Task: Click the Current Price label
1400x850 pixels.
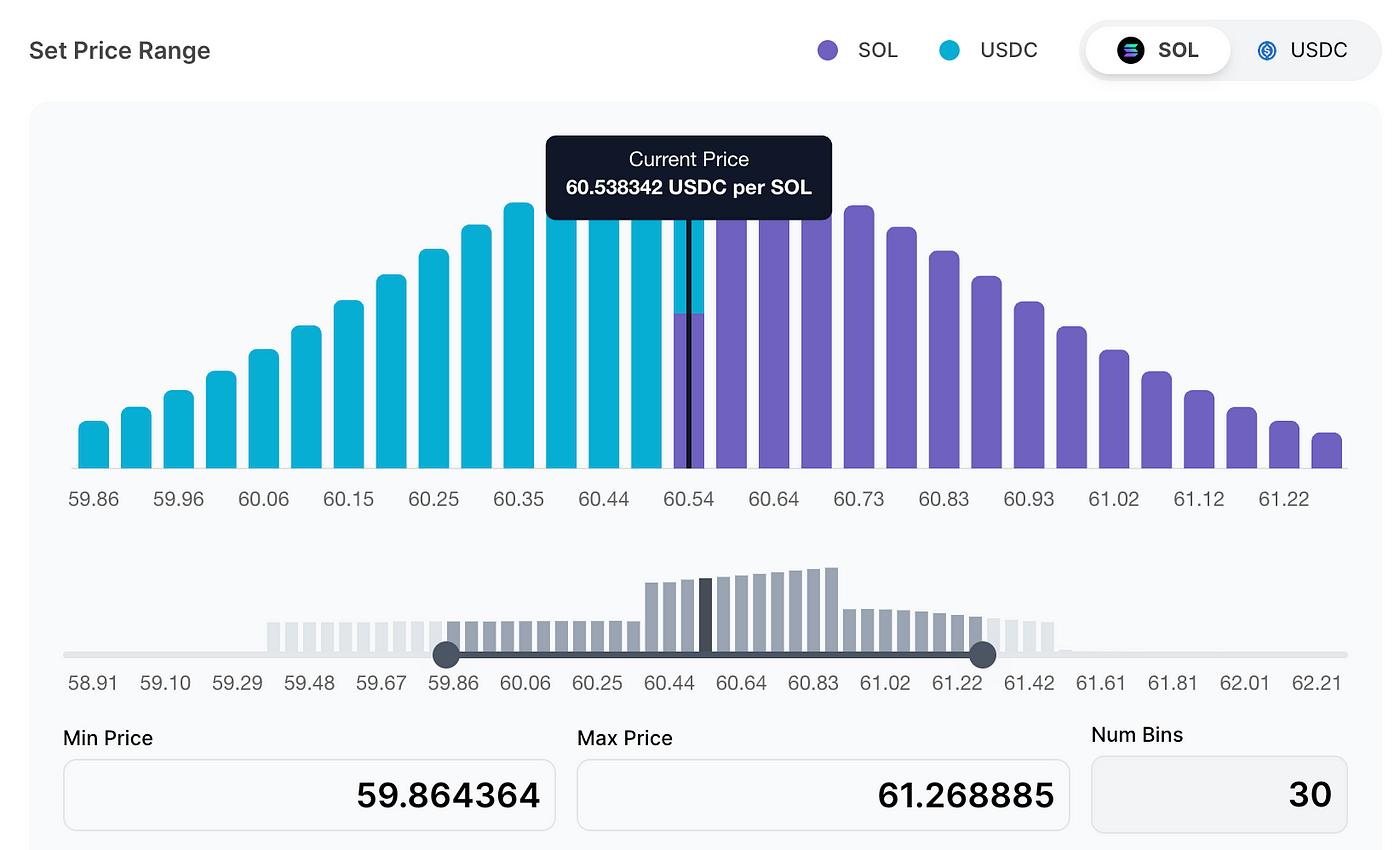Action: pos(688,159)
